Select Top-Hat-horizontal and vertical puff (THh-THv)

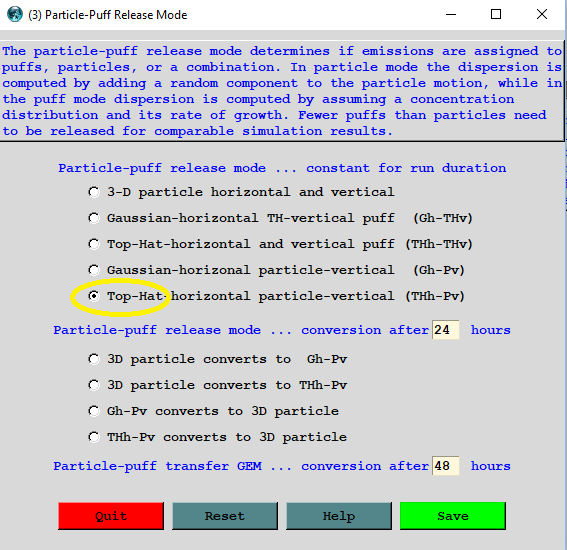click(x=94, y=244)
